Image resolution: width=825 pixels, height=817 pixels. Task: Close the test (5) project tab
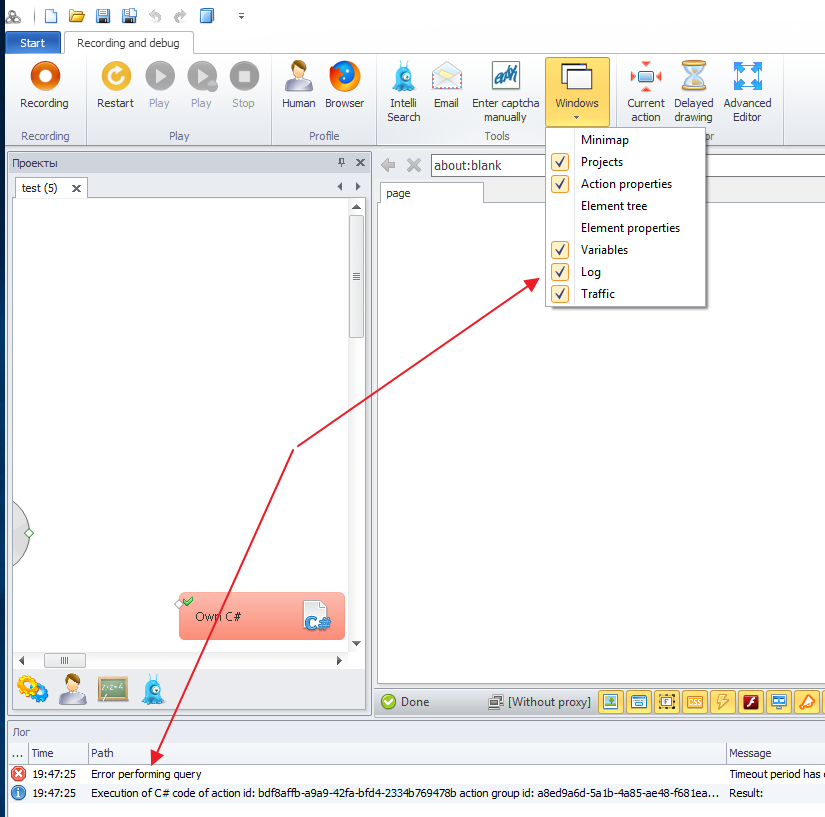pos(76,188)
